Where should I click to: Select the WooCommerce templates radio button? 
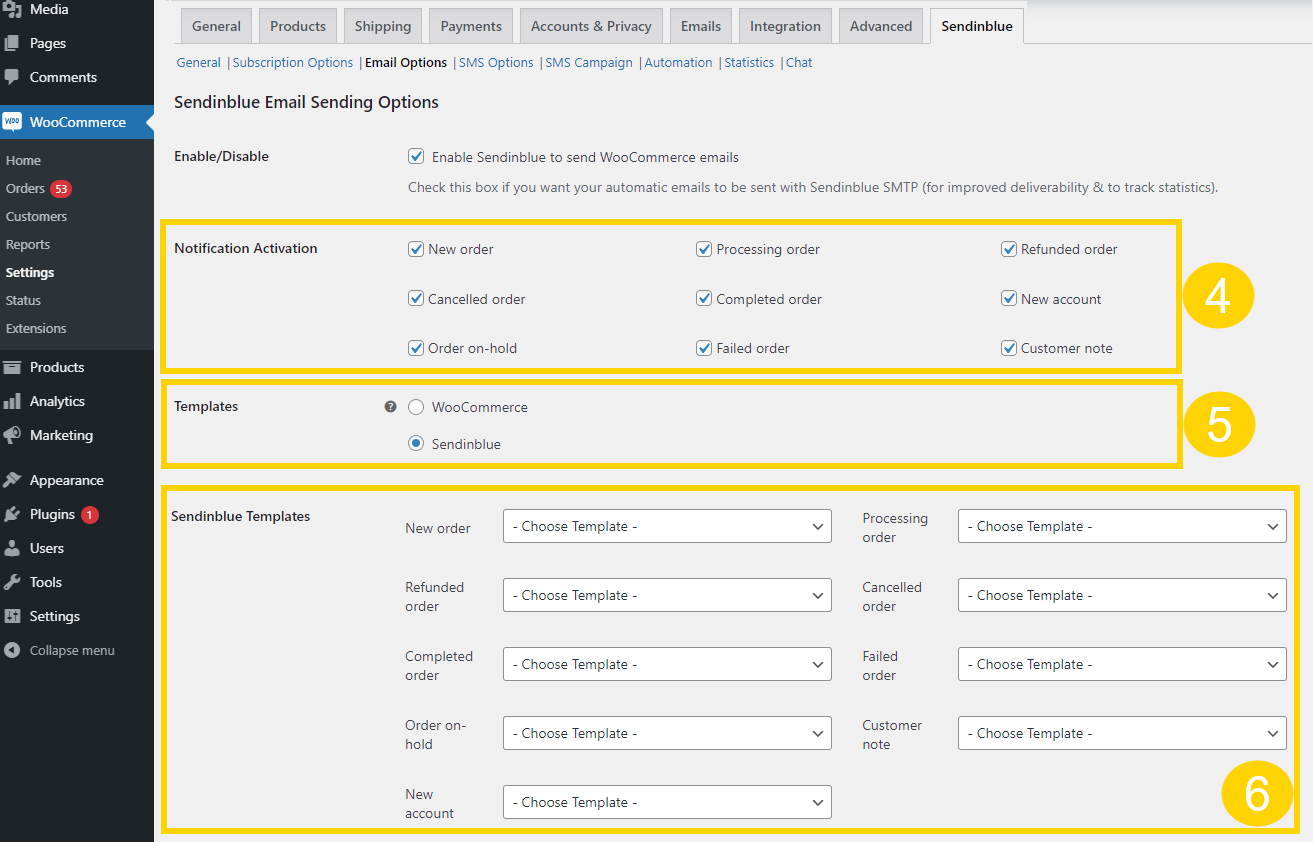[x=416, y=407]
